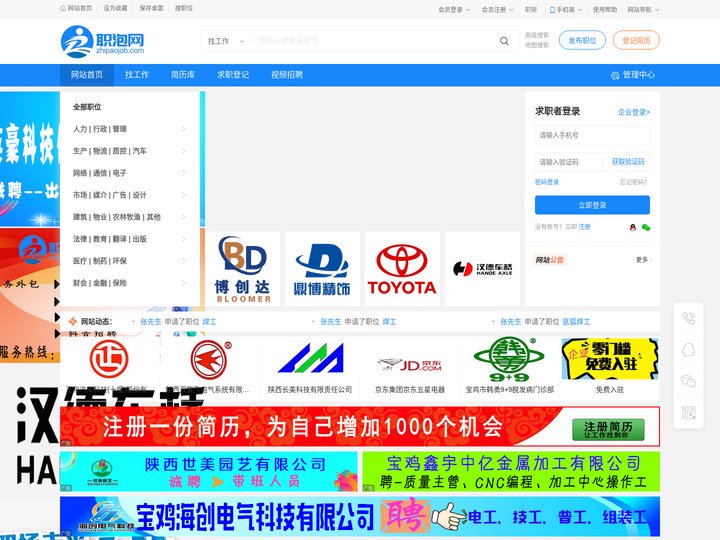This screenshot has height=540, width=720.
Task: Open the 宝鸡鑫宇中亿金属加工有限公司 banner ad
Action: pyautogui.click(x=511, y=472)
